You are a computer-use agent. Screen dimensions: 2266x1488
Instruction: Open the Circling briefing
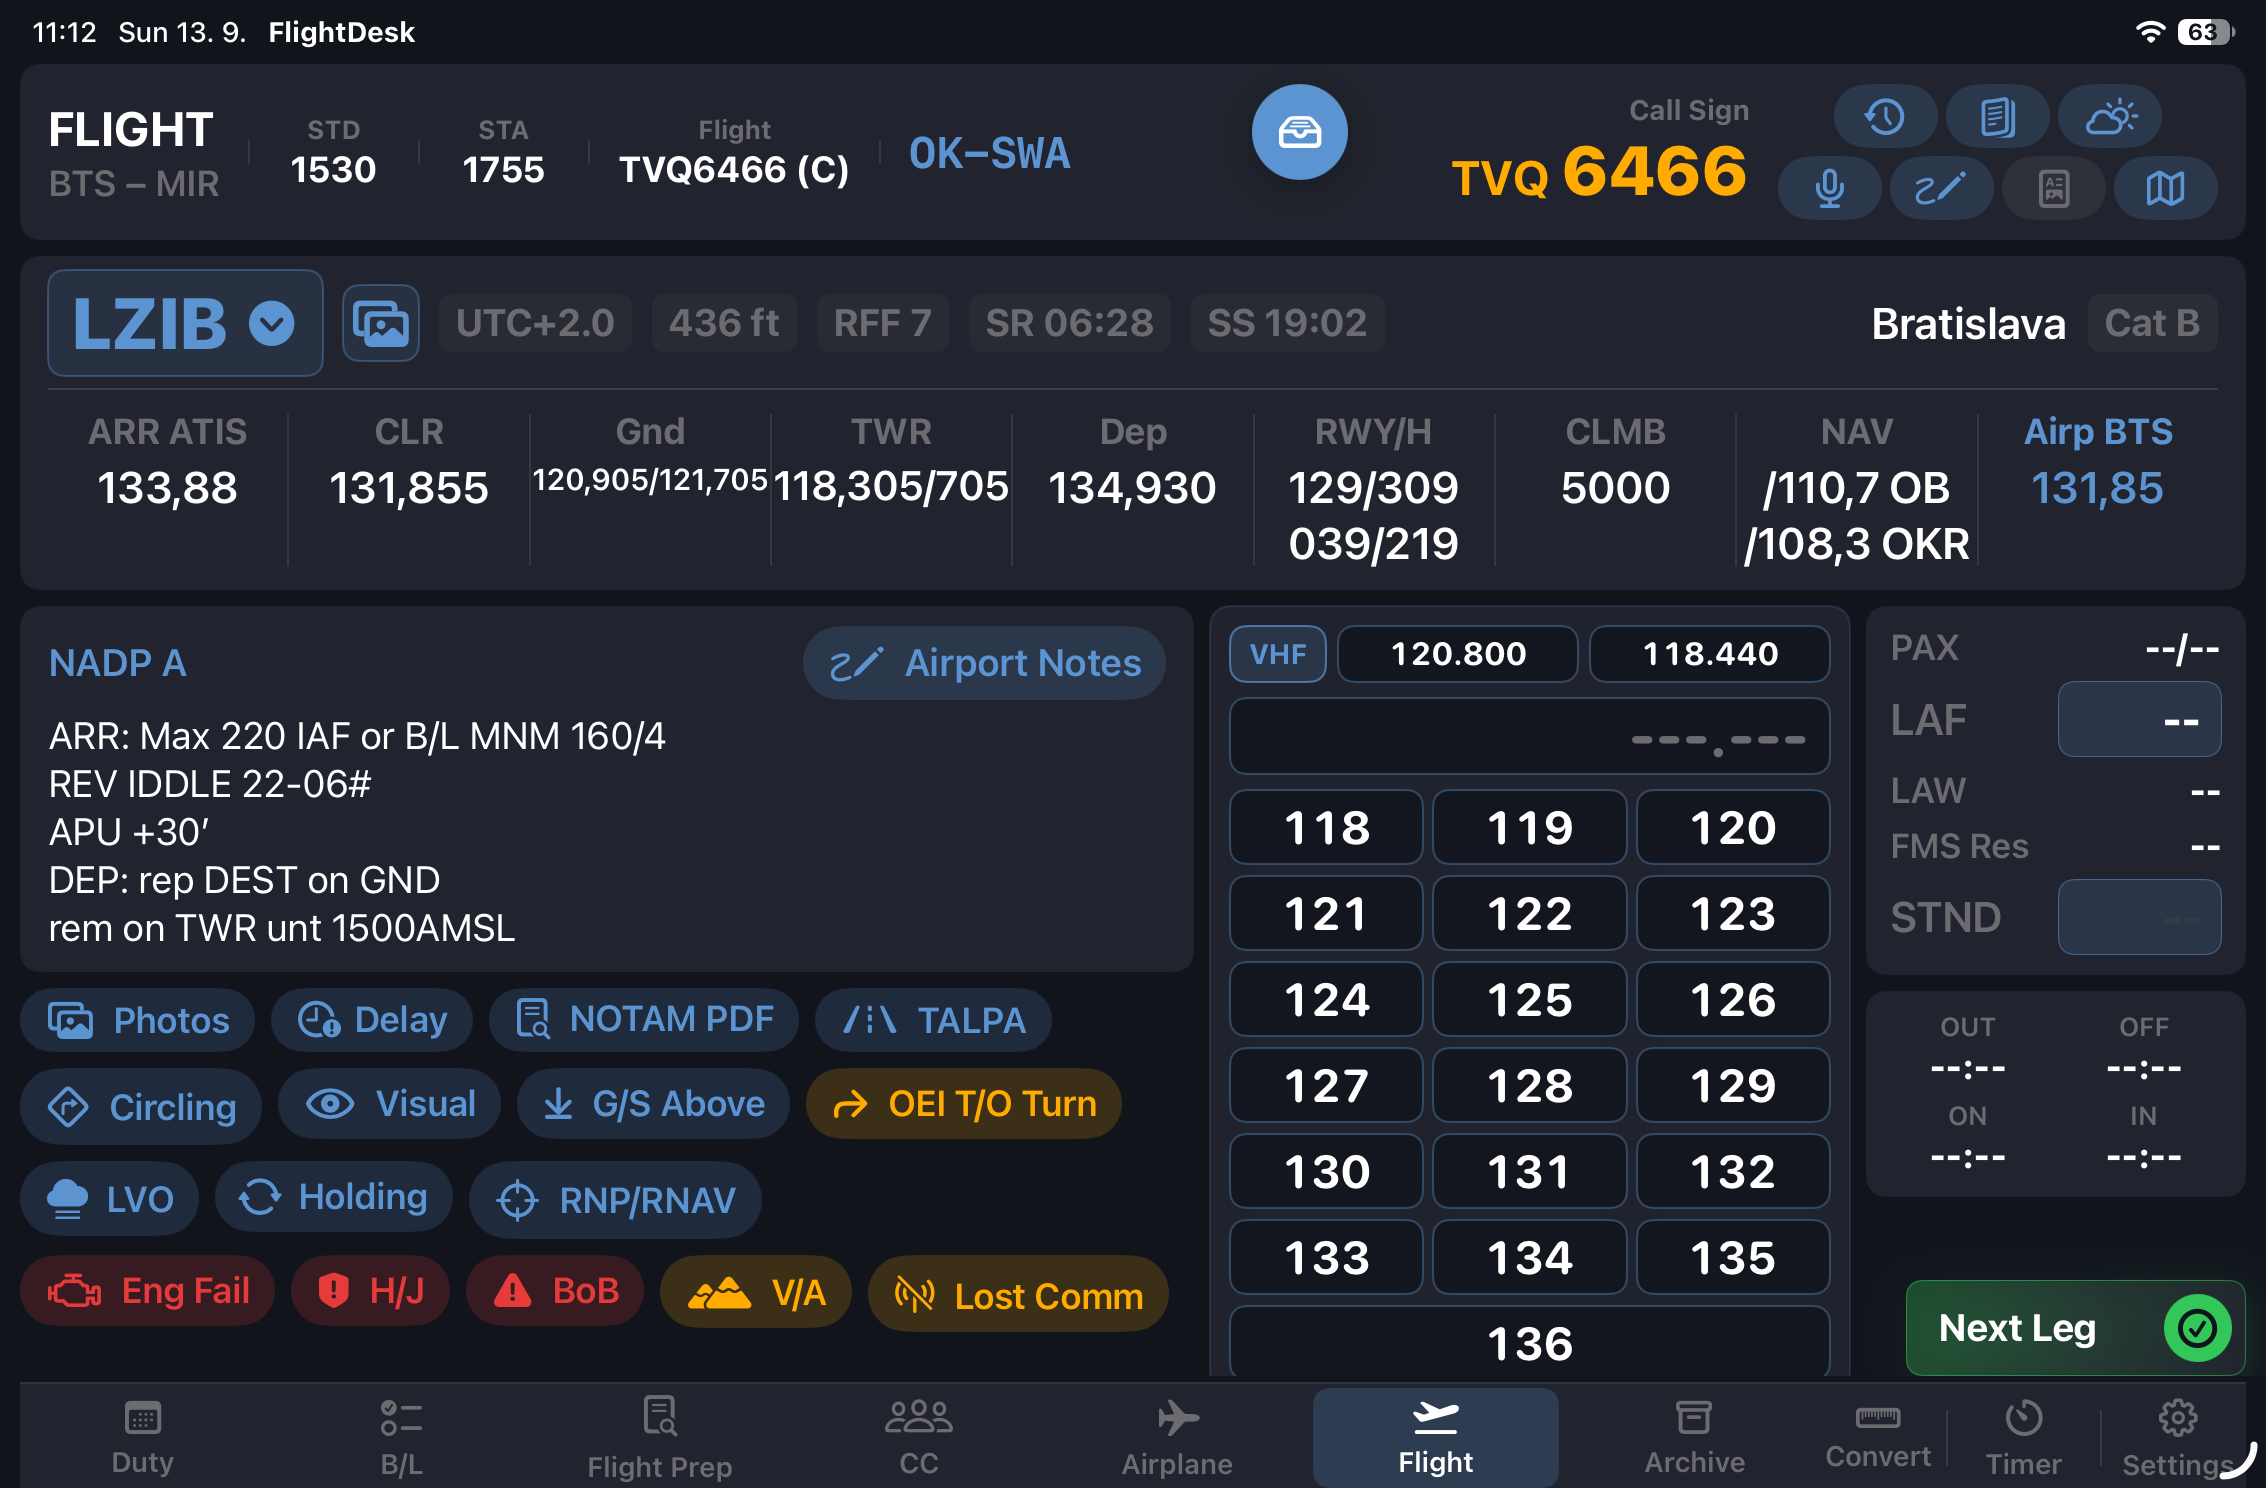coord(141,1106)
